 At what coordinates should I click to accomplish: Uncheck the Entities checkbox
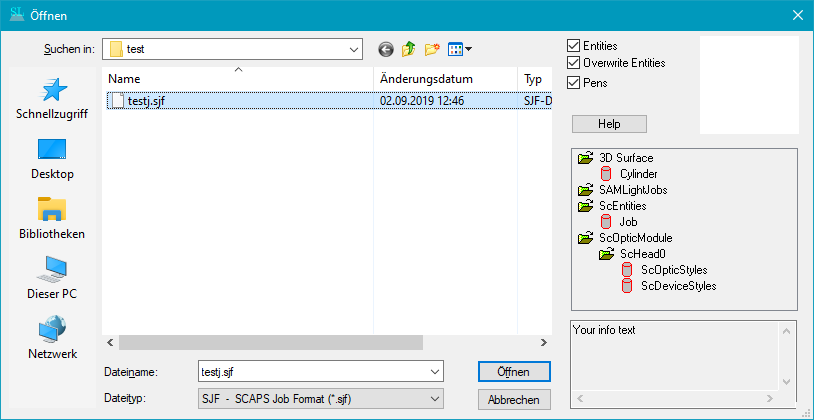click(573, 46)
